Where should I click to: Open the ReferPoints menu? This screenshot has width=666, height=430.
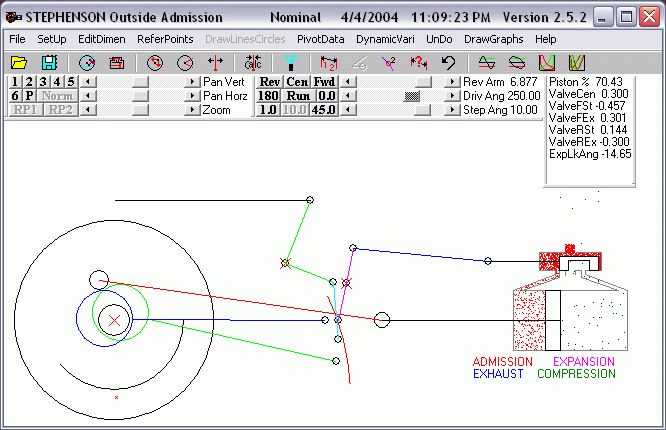[165, 39]
